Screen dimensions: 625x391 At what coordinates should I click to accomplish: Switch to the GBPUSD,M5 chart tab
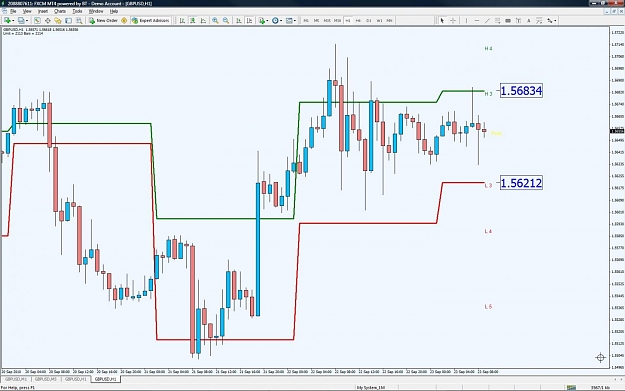pyautogui.click(x=46, y=379)
